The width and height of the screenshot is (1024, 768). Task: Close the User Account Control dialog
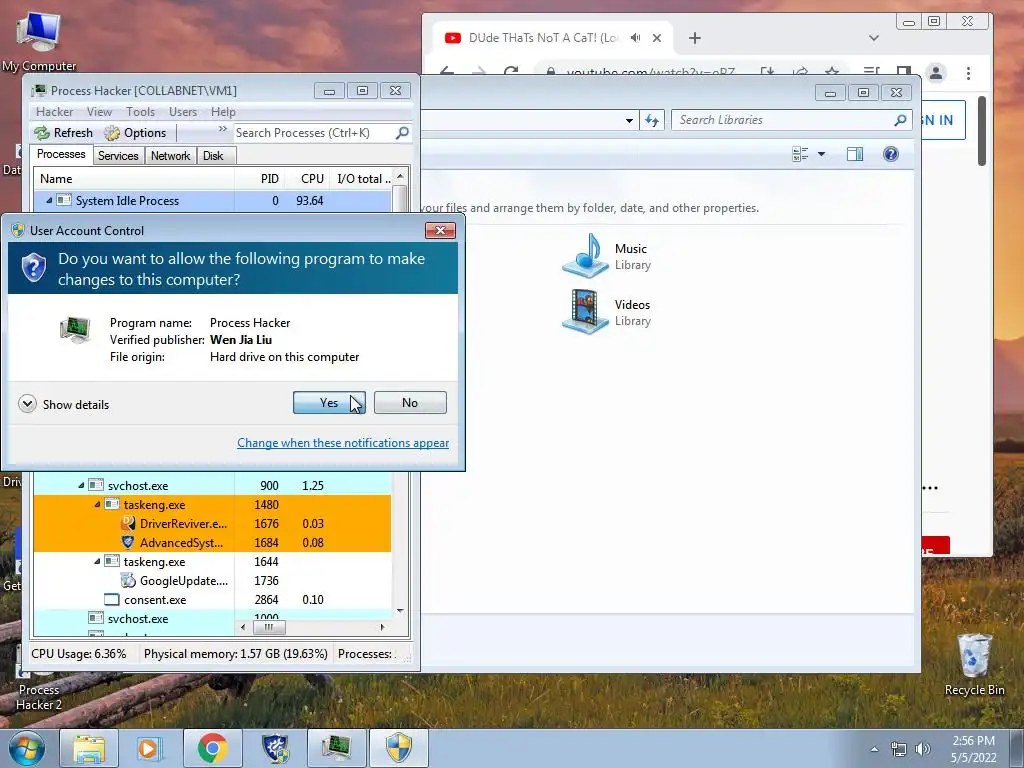(440, 231)
